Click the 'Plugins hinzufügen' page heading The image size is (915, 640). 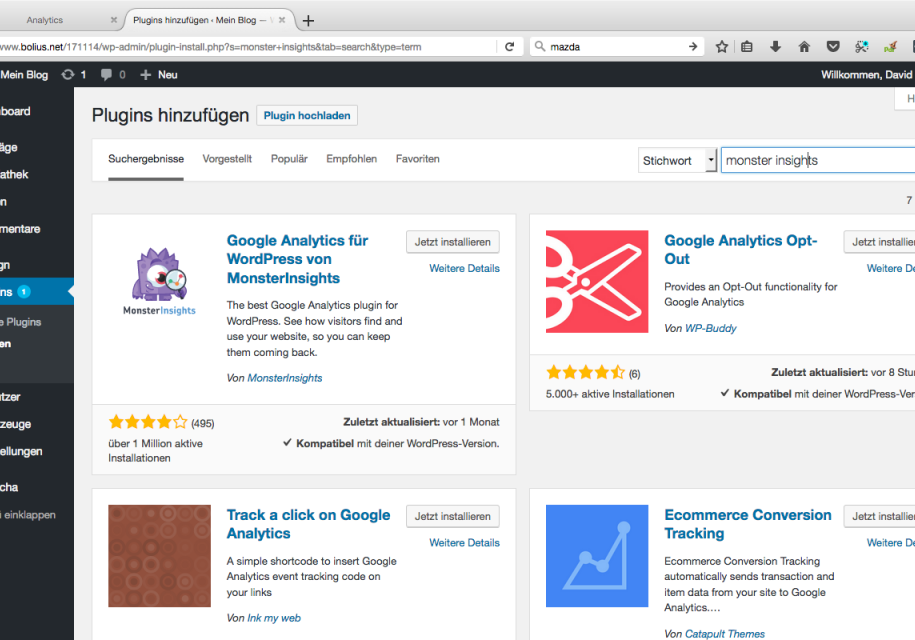coord(170,116)
